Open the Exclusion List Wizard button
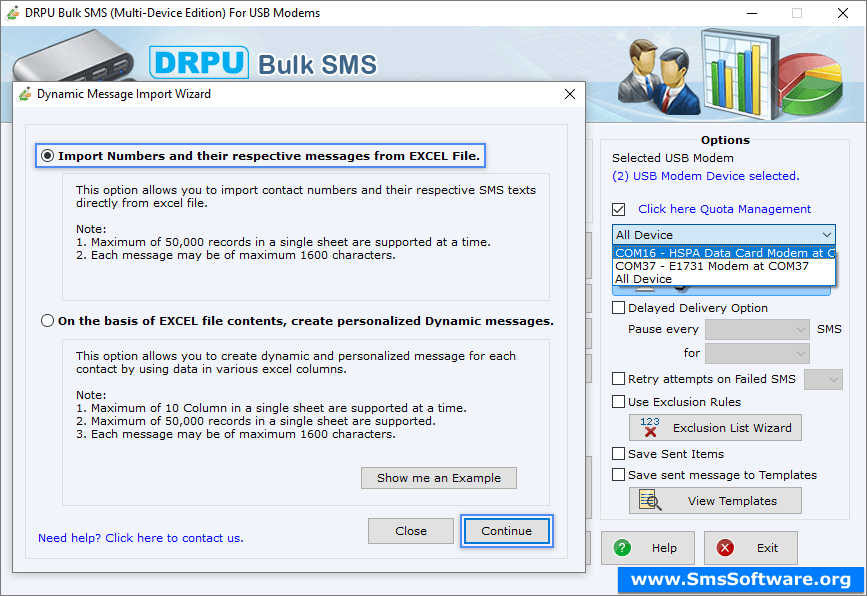The height and width of the screenshot is (596, 867). click(x=715, y=427)
